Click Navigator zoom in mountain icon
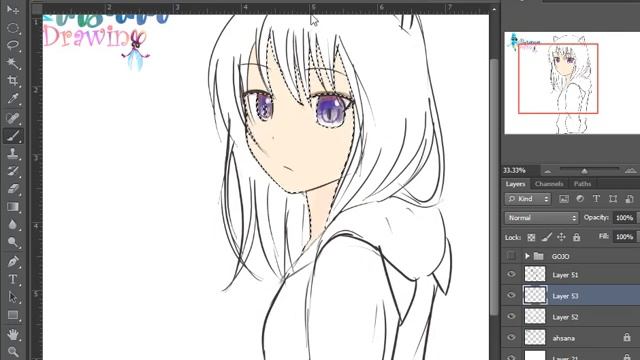This screenshot has width=640, height=360. 631,171
